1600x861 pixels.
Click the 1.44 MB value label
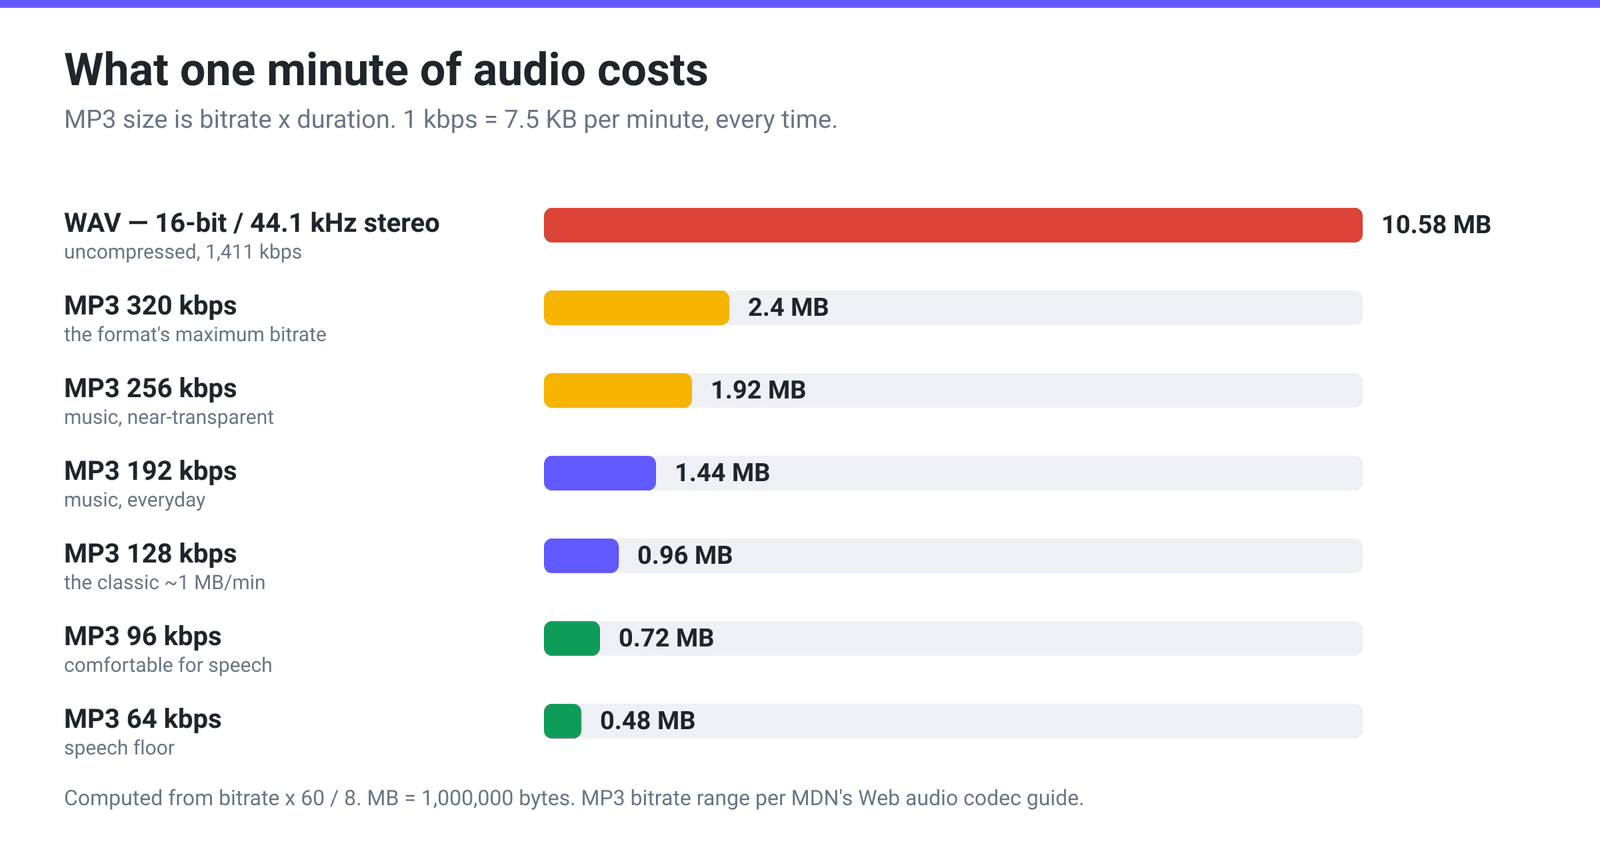(x=722, y=473)
